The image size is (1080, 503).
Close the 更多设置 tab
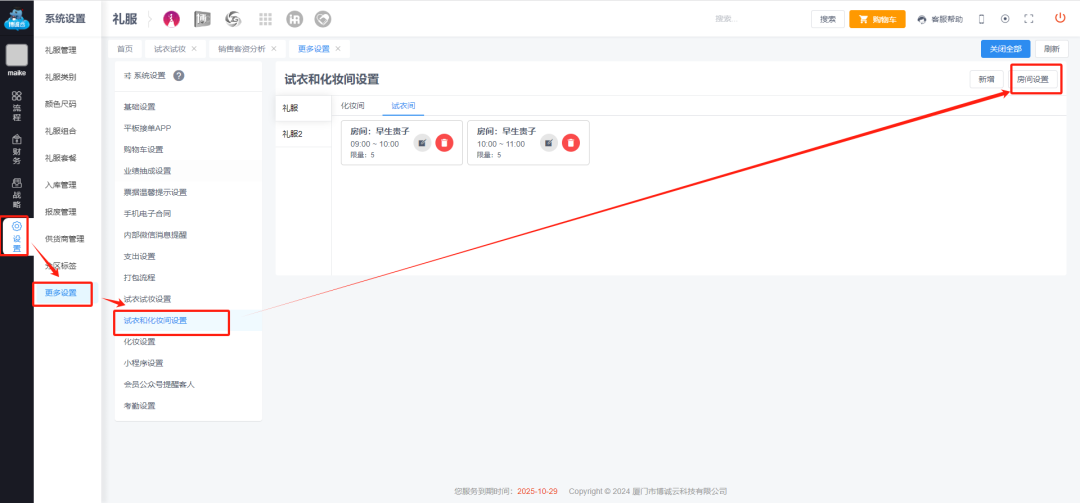[338, 49]
